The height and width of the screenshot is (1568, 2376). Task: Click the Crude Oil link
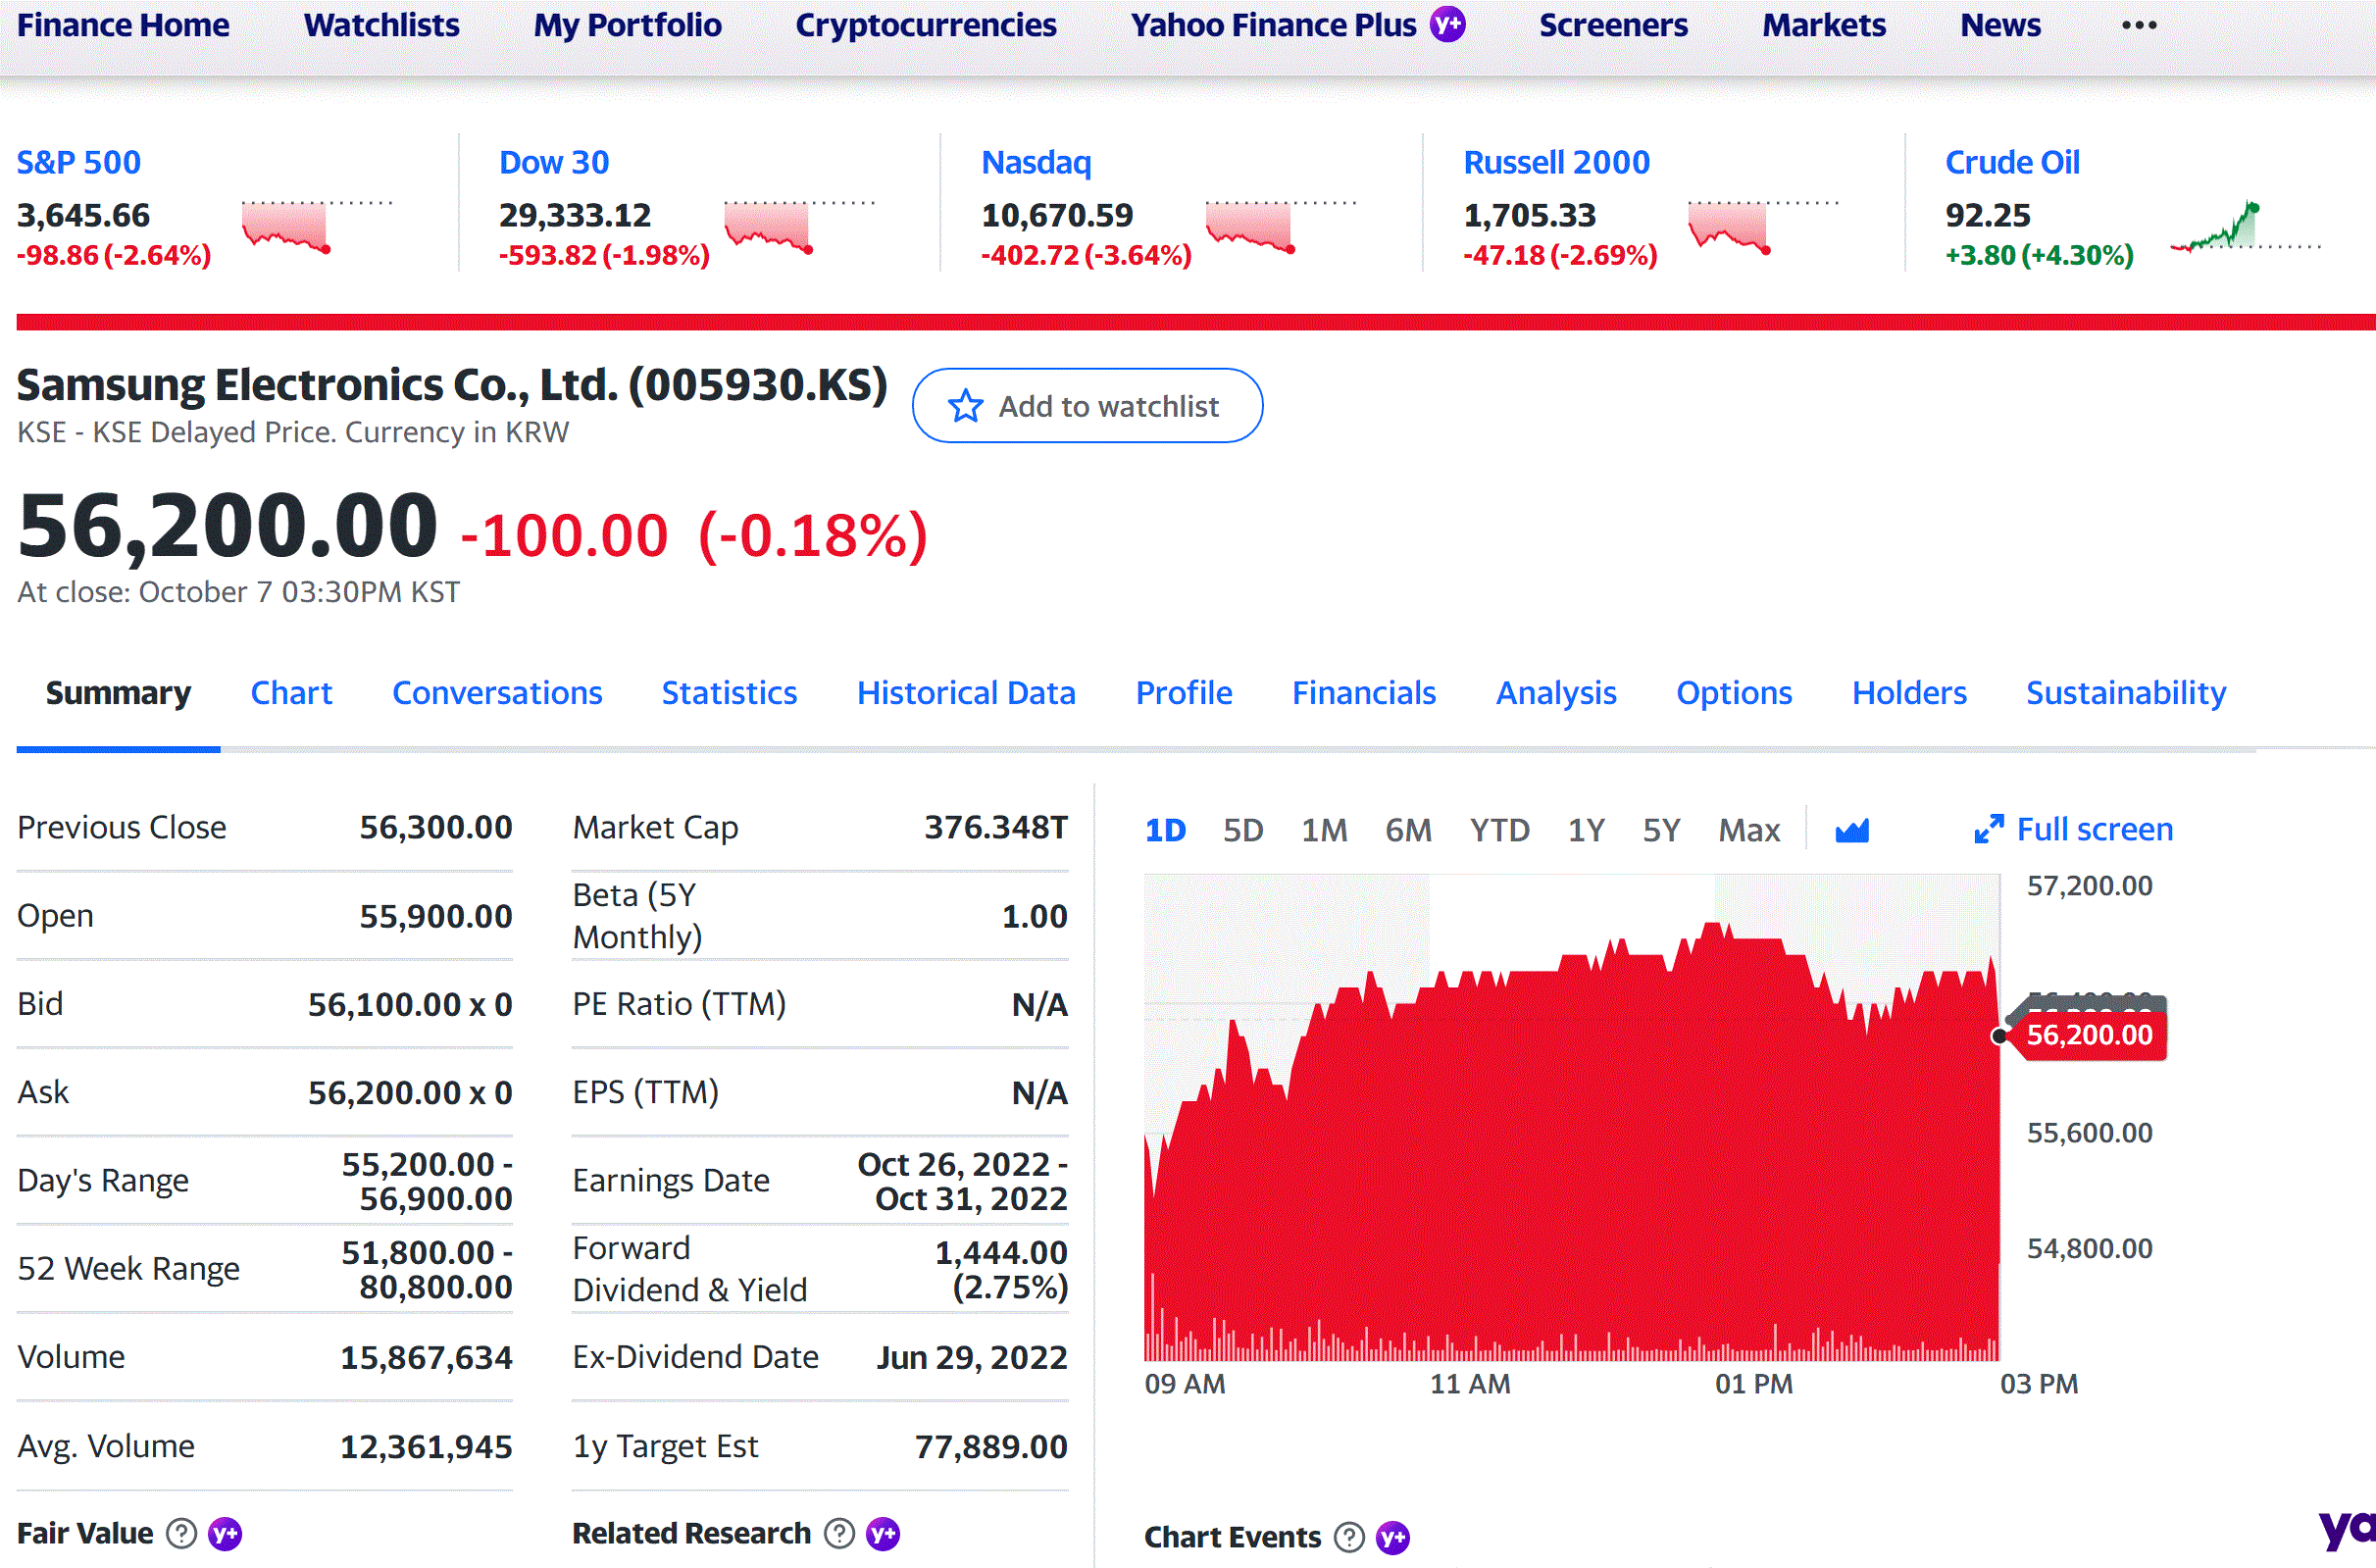point(2012,162)
